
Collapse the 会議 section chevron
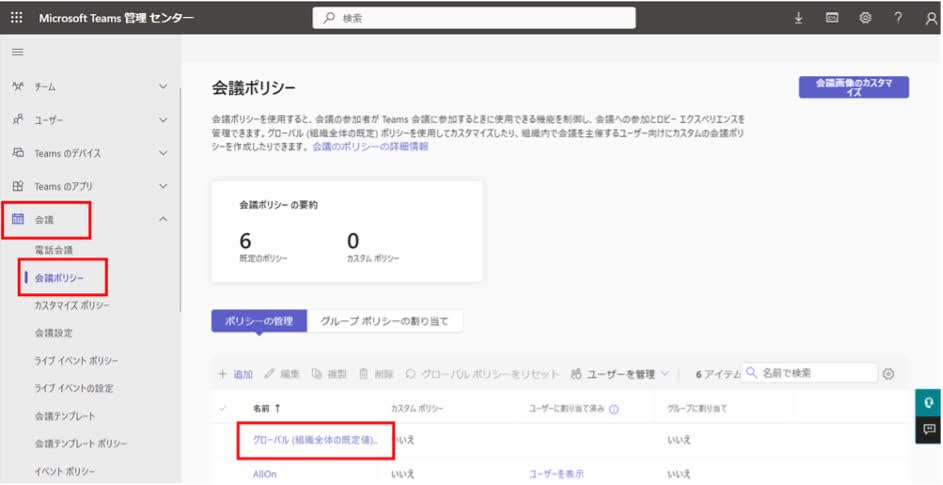(163, 219)
